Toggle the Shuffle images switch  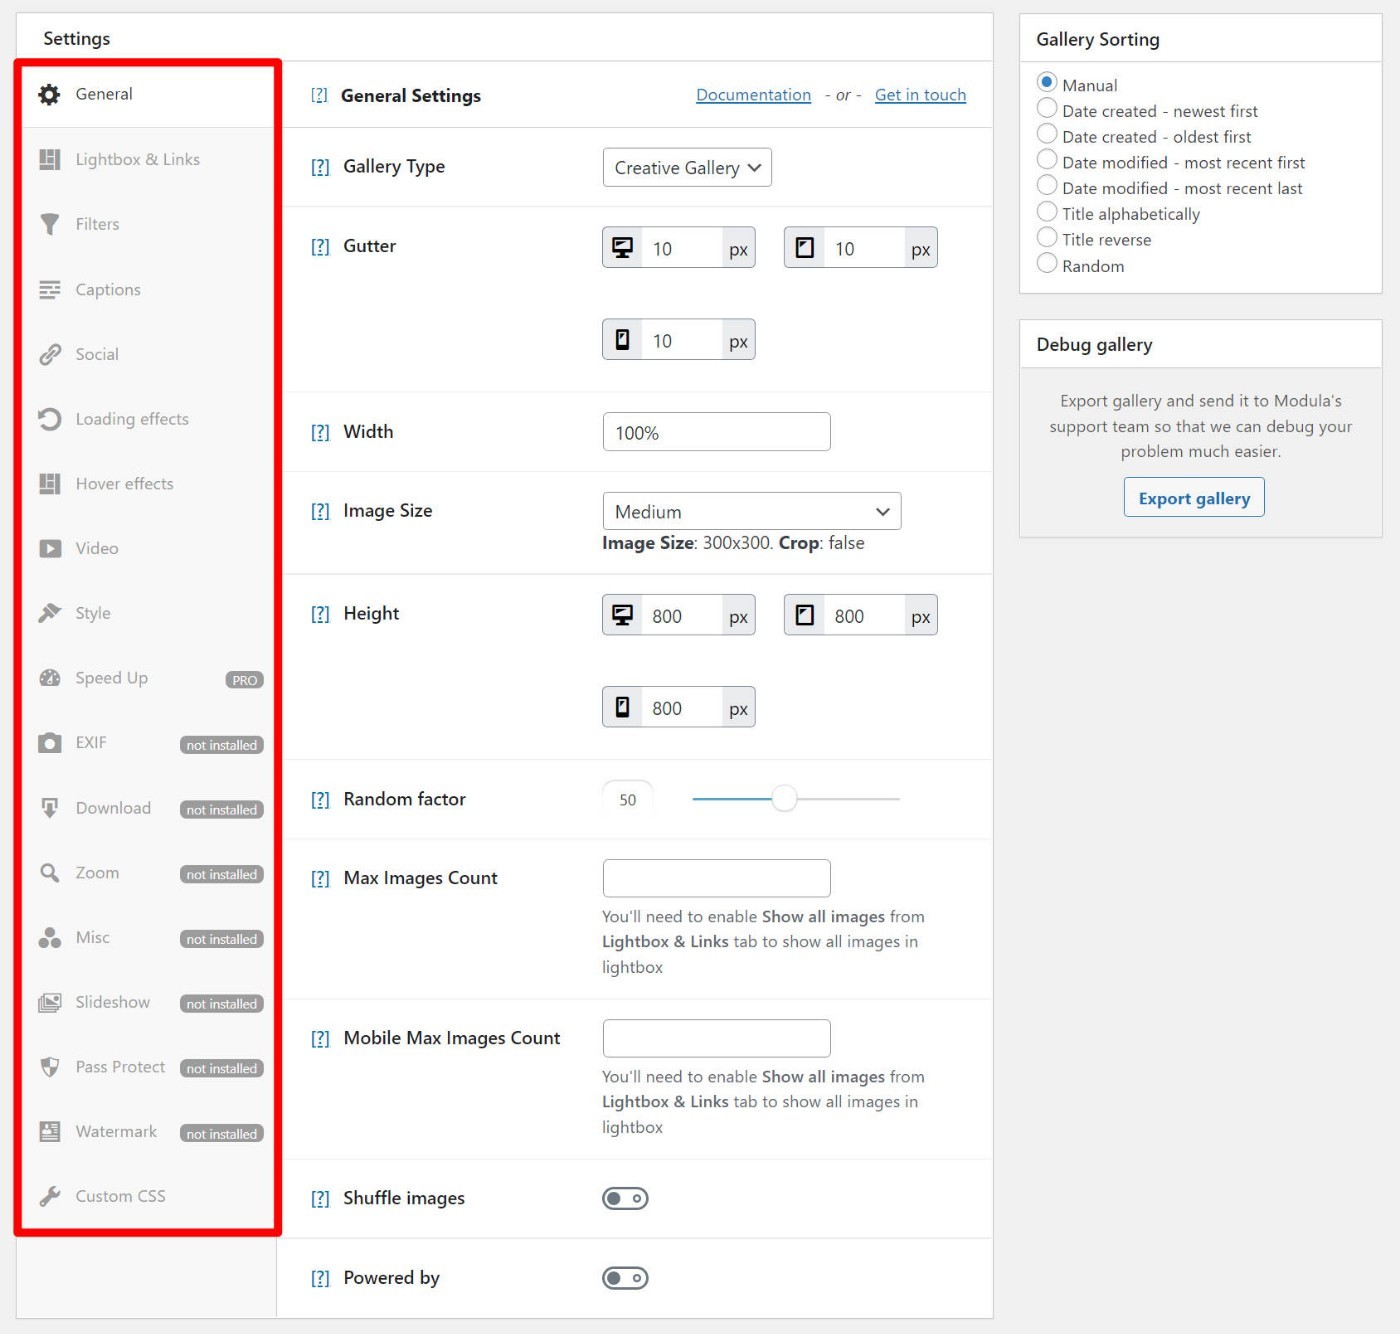click(x=625, y=1198)
